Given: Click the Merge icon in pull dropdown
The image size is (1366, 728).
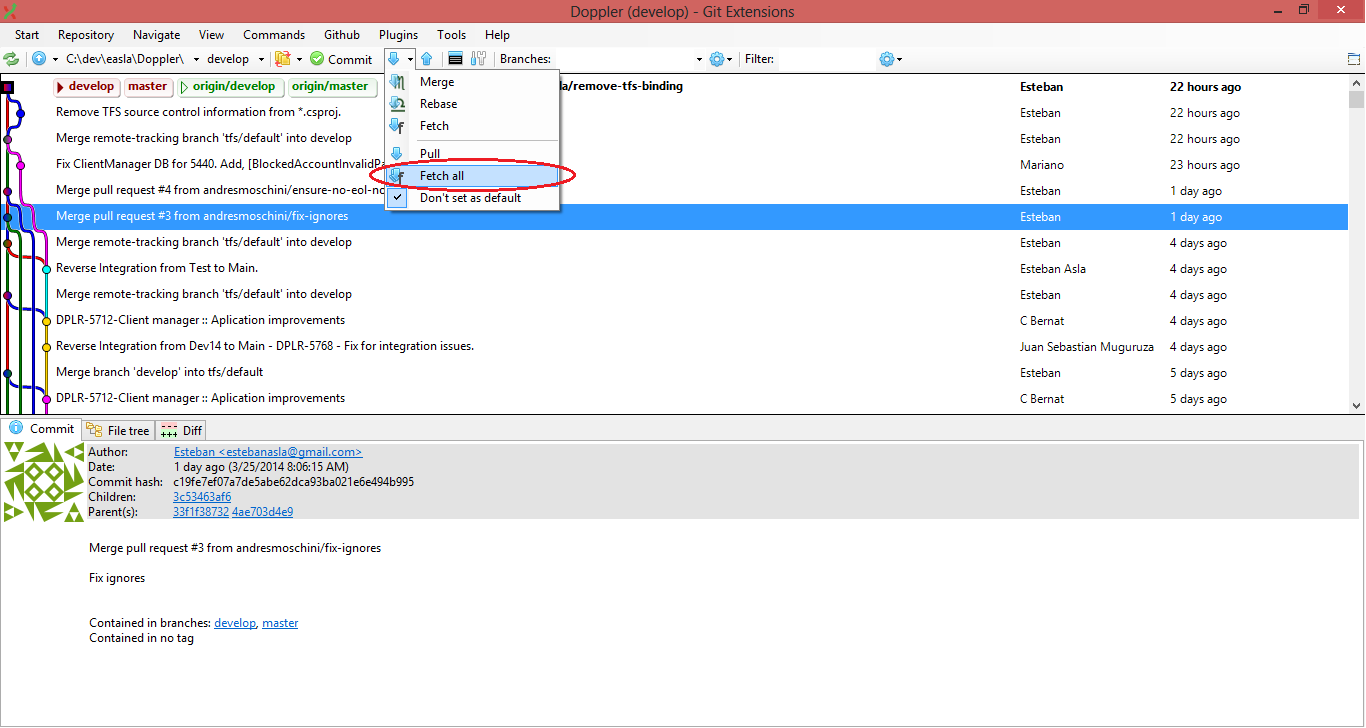Looking at the screenshot, I should pyautogui.click(x=397, y=82).
